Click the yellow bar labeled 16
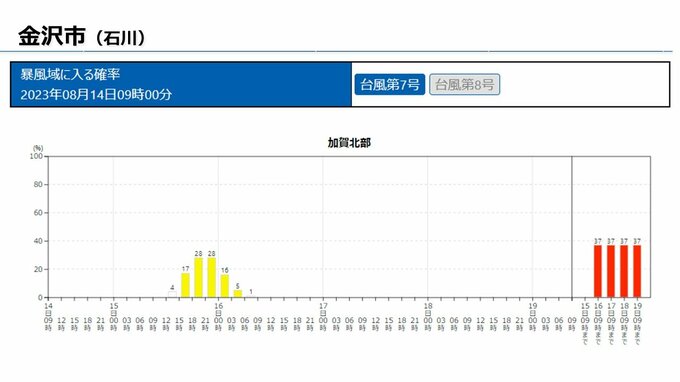680x382 pixels. click(x=225, y=286)
